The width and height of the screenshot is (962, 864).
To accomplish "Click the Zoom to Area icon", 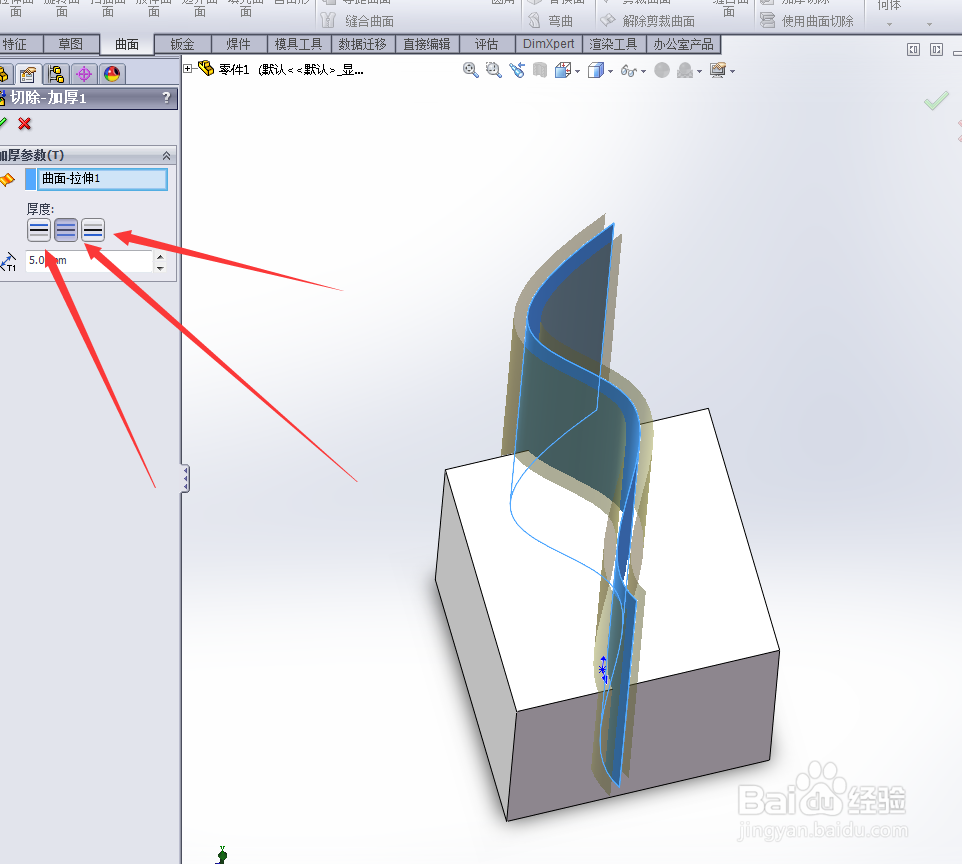I will point(493,71).
